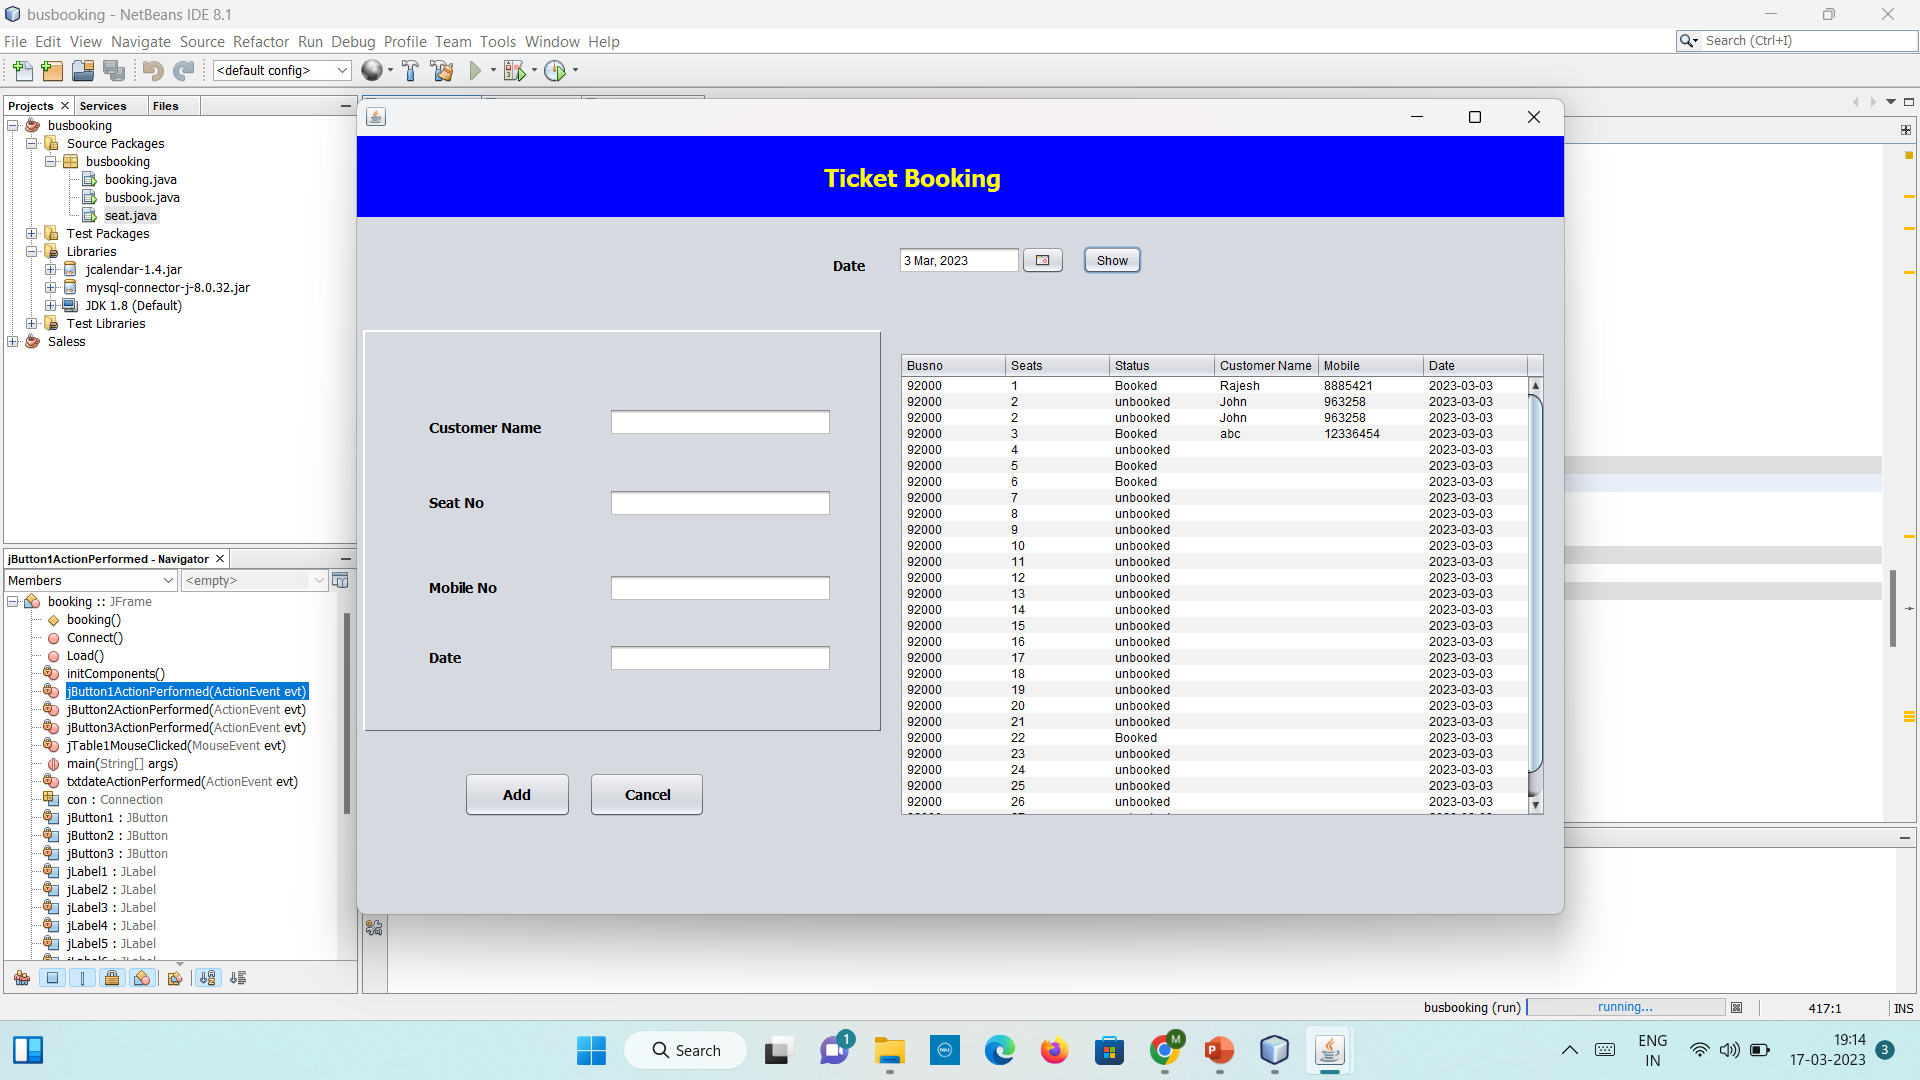Save all files using Save All icon
Image resolution: width=1920 pixels, height=1080 pixels.
(114, 70)
